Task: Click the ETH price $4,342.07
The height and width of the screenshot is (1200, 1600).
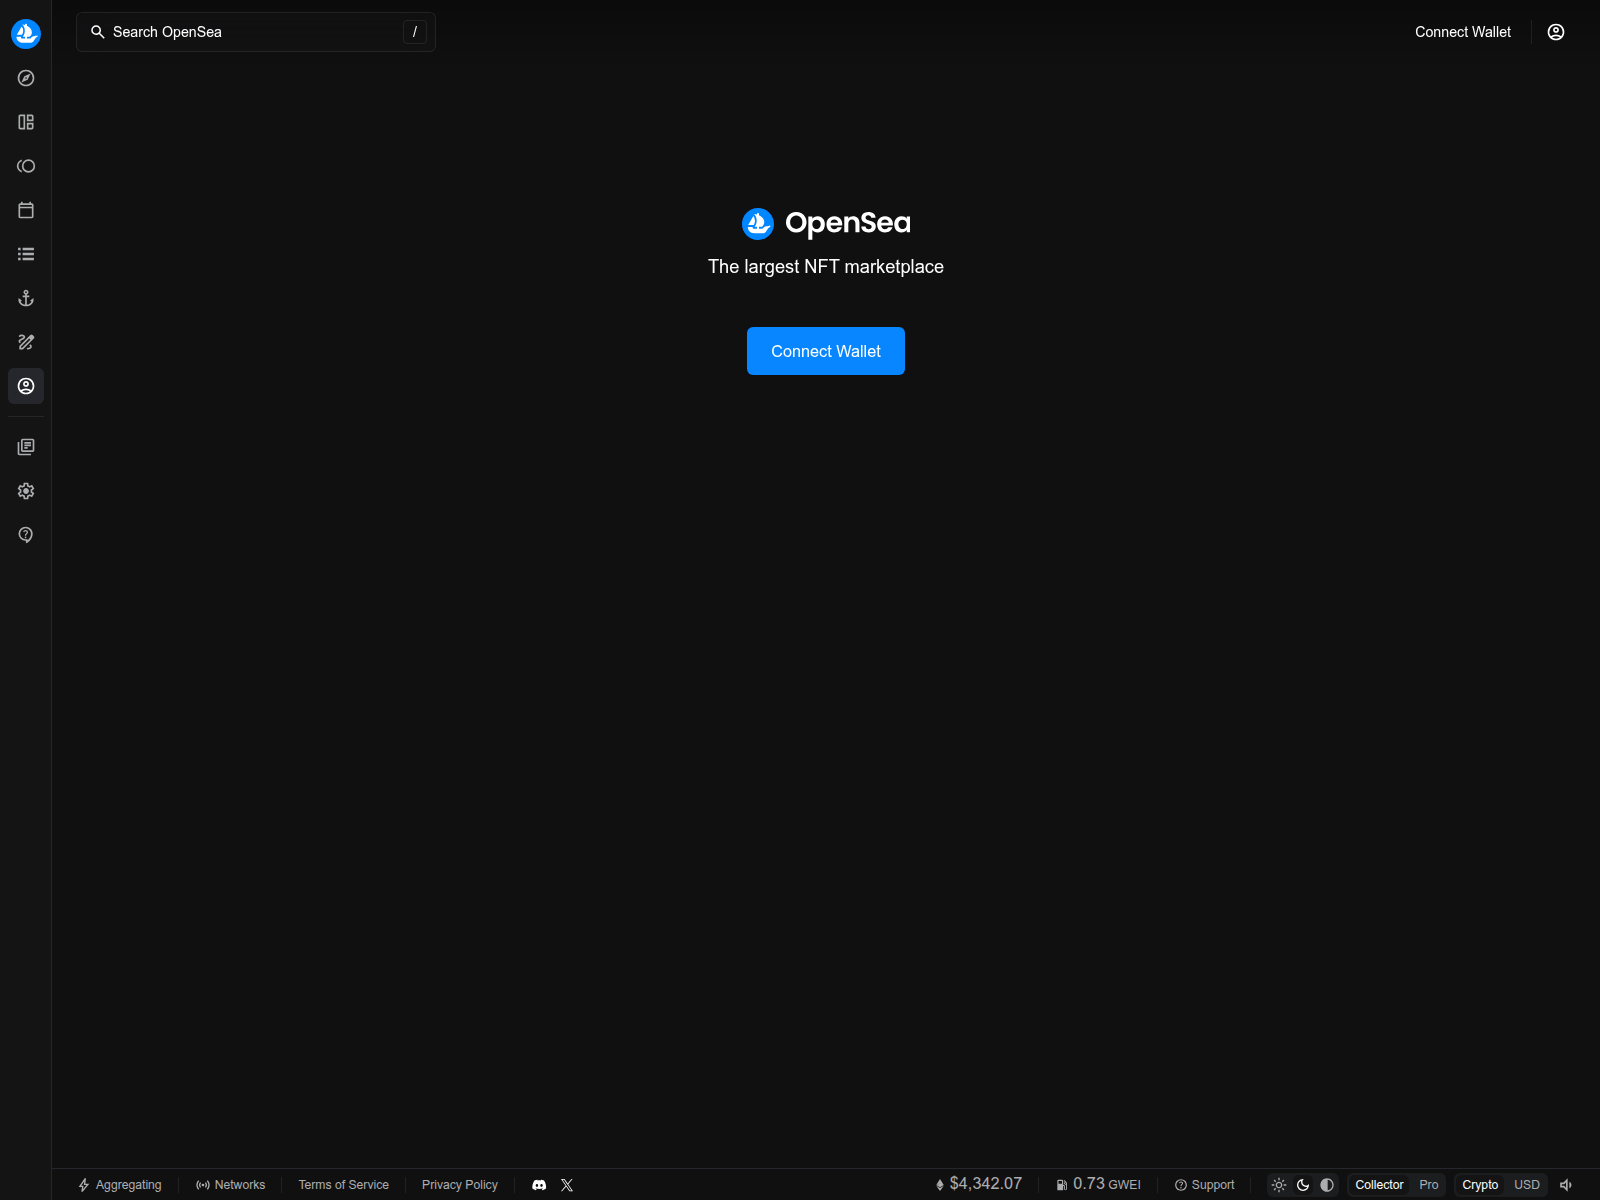Action: coord(979,1184)
